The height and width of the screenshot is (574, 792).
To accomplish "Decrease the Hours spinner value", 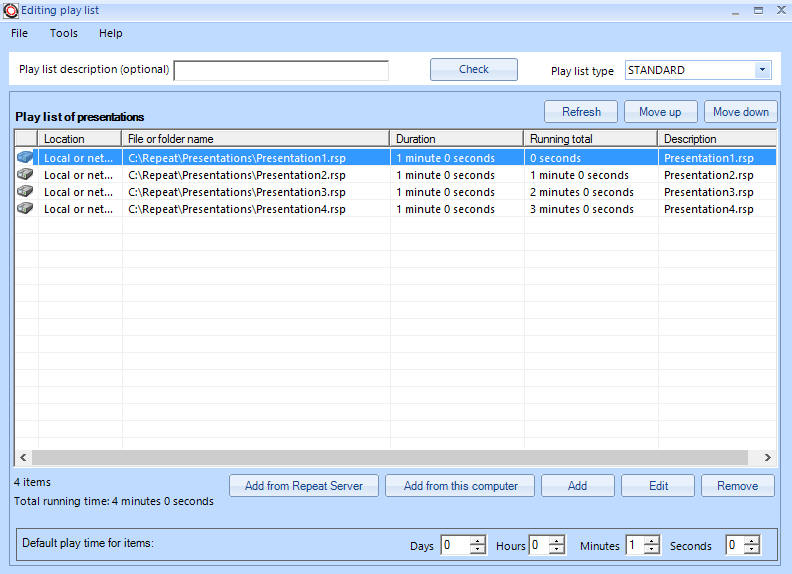I will pos(557,550).
